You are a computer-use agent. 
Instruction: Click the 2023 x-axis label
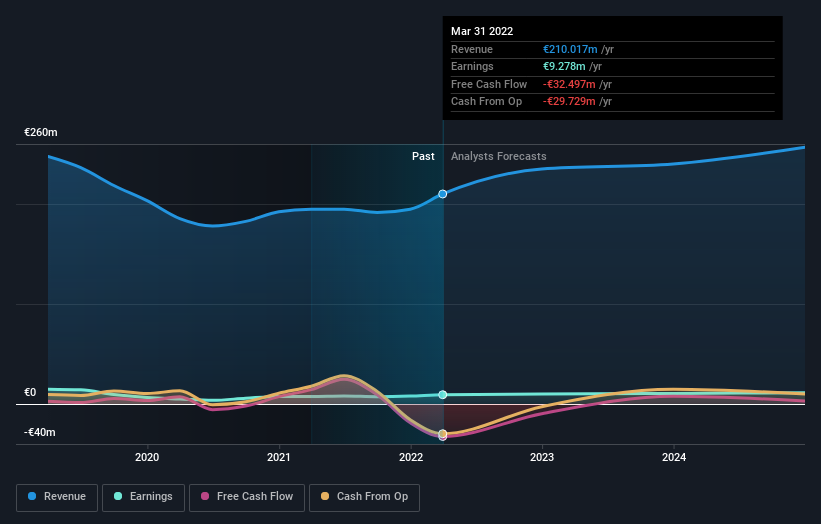[541, 457]
